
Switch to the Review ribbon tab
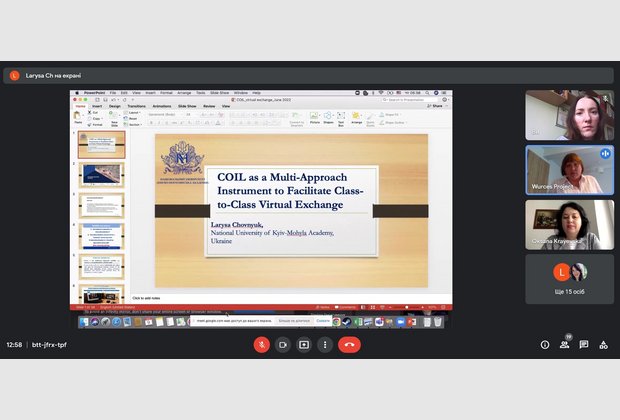coord(209,106)
